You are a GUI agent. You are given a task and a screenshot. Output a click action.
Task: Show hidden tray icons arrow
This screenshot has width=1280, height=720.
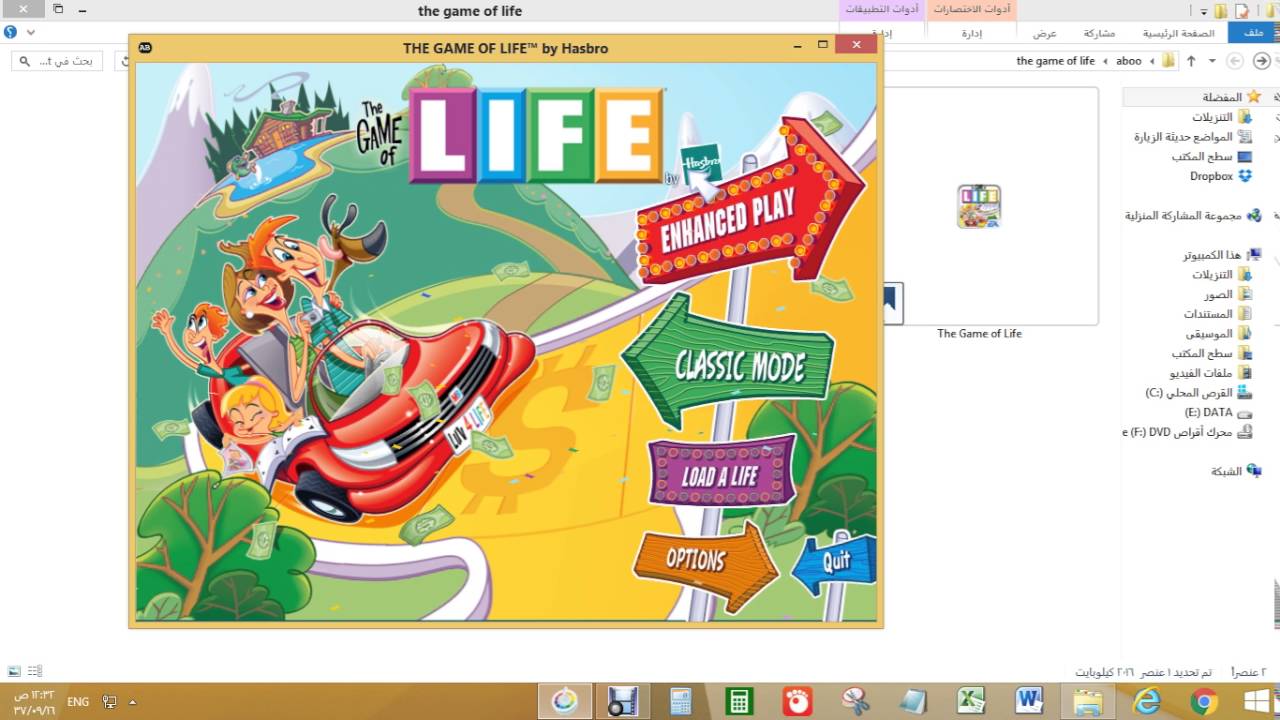pyautogui.click(x=132, y=702)
